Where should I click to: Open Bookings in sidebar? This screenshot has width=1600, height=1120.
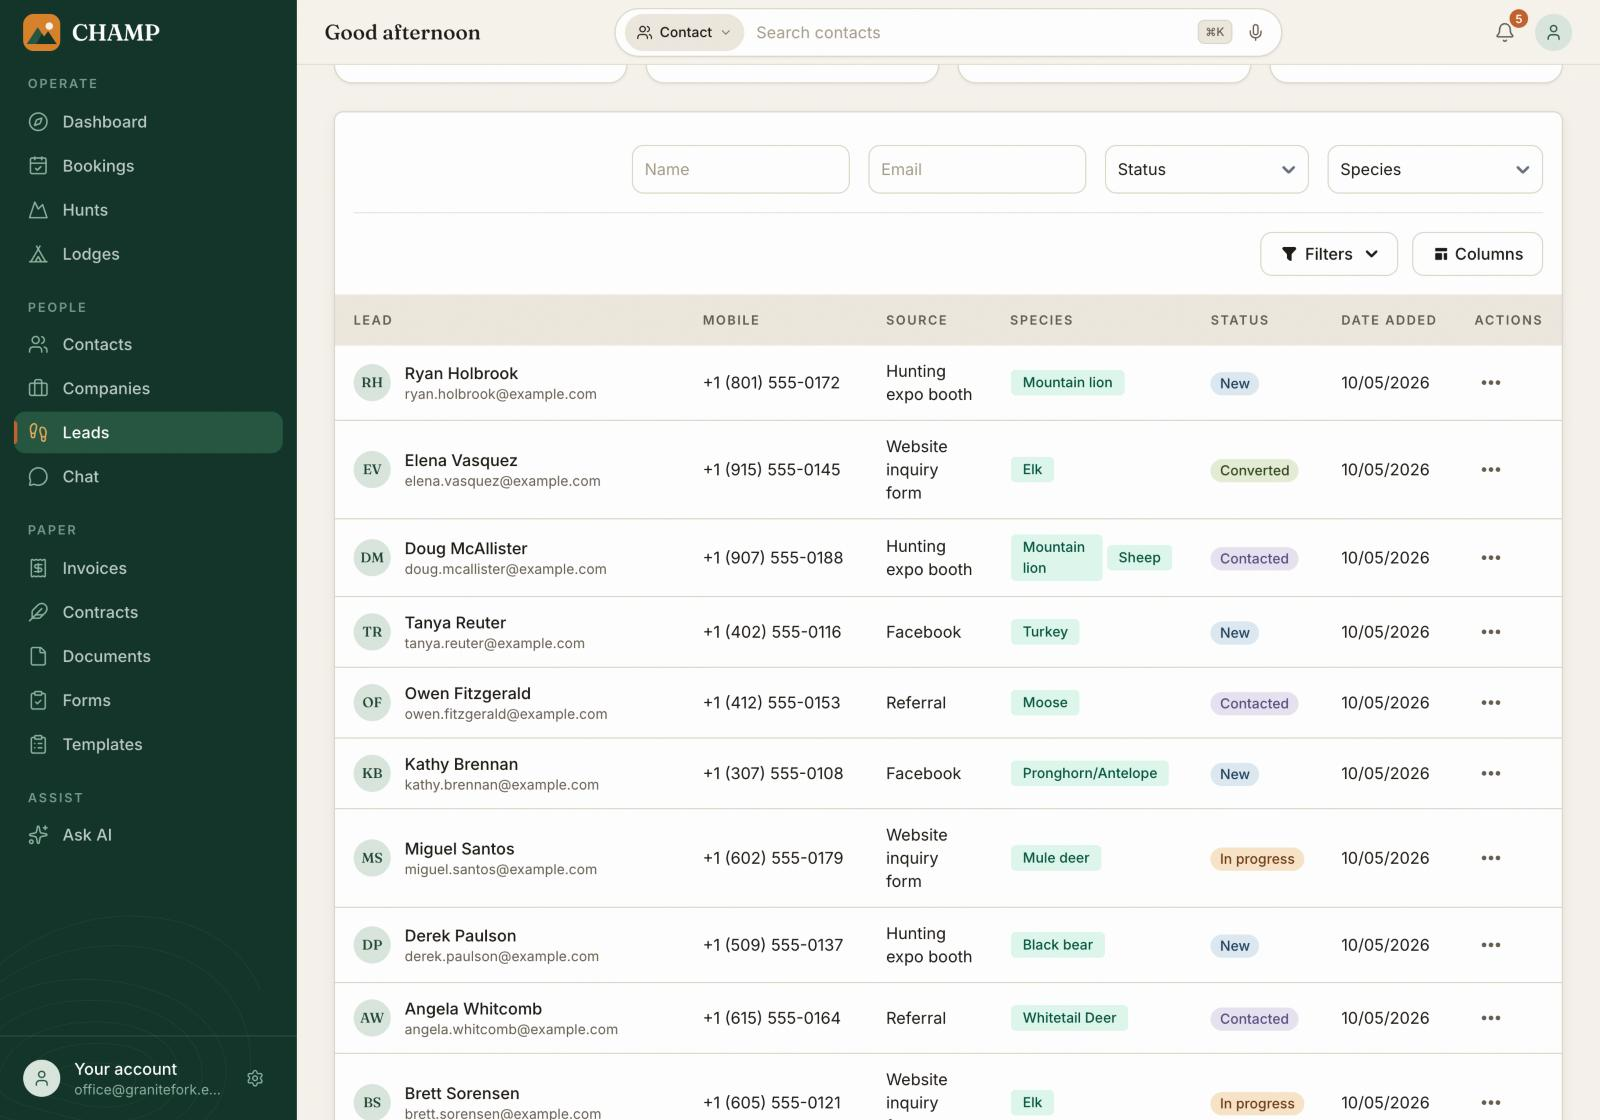tap(148, 166)
